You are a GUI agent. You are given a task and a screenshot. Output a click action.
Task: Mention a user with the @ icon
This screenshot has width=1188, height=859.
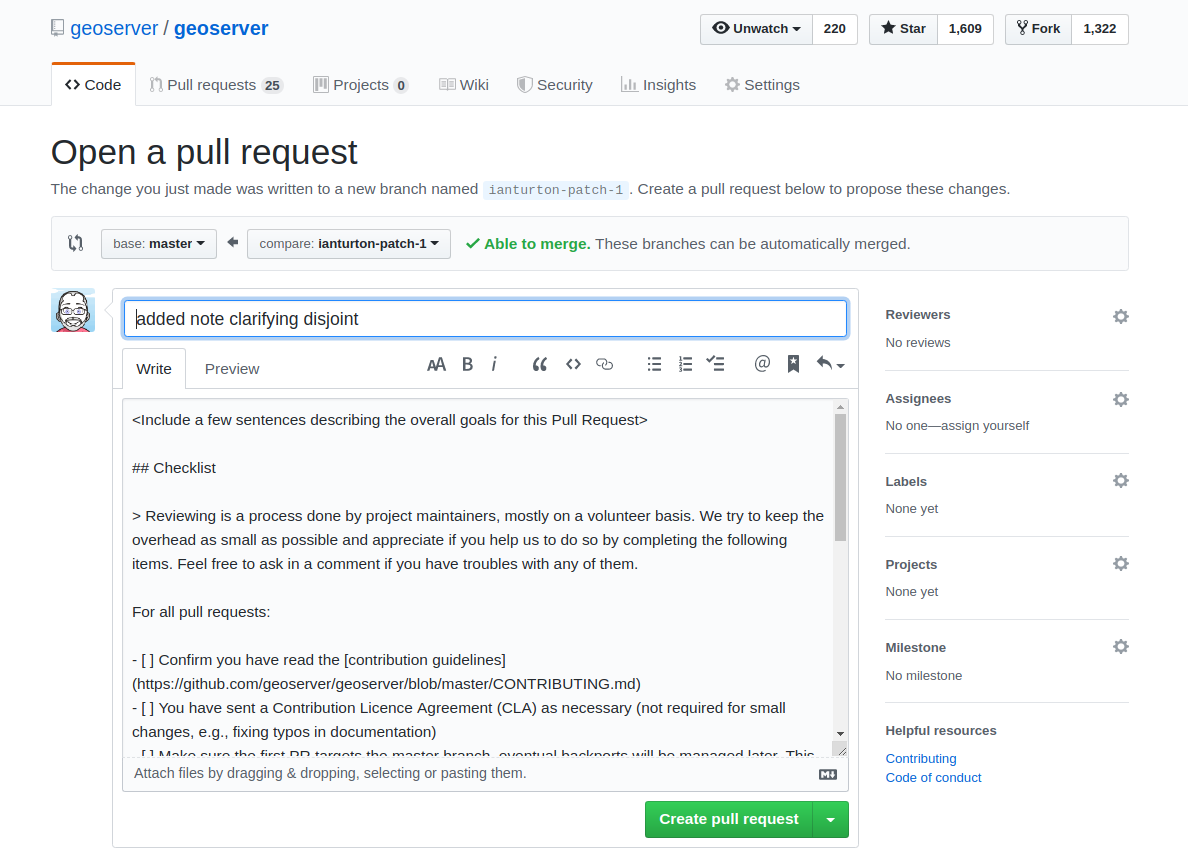click(762, 364)
